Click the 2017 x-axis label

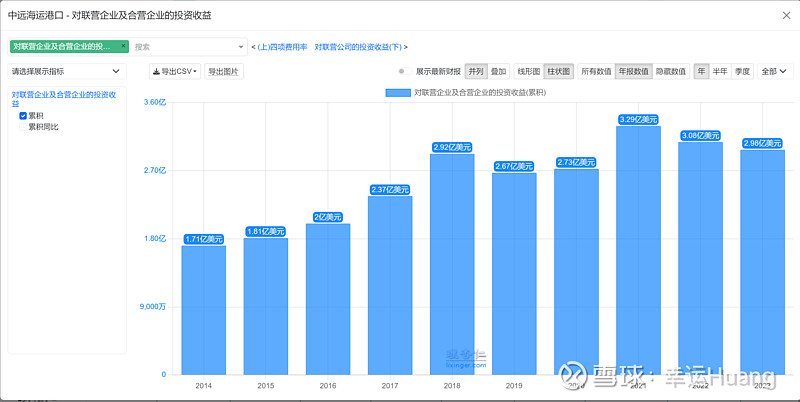click(390, 386)
